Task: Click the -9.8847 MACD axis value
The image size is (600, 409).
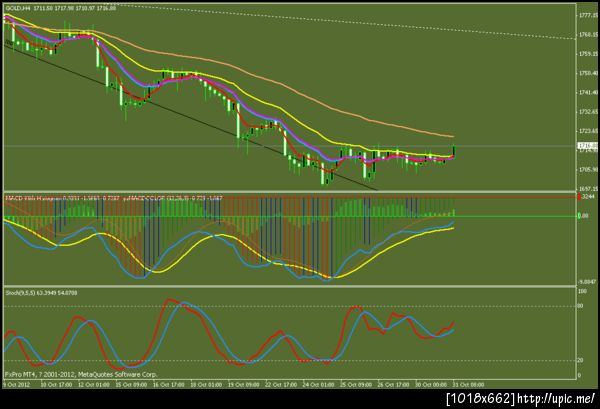Action: coord(588,282)
